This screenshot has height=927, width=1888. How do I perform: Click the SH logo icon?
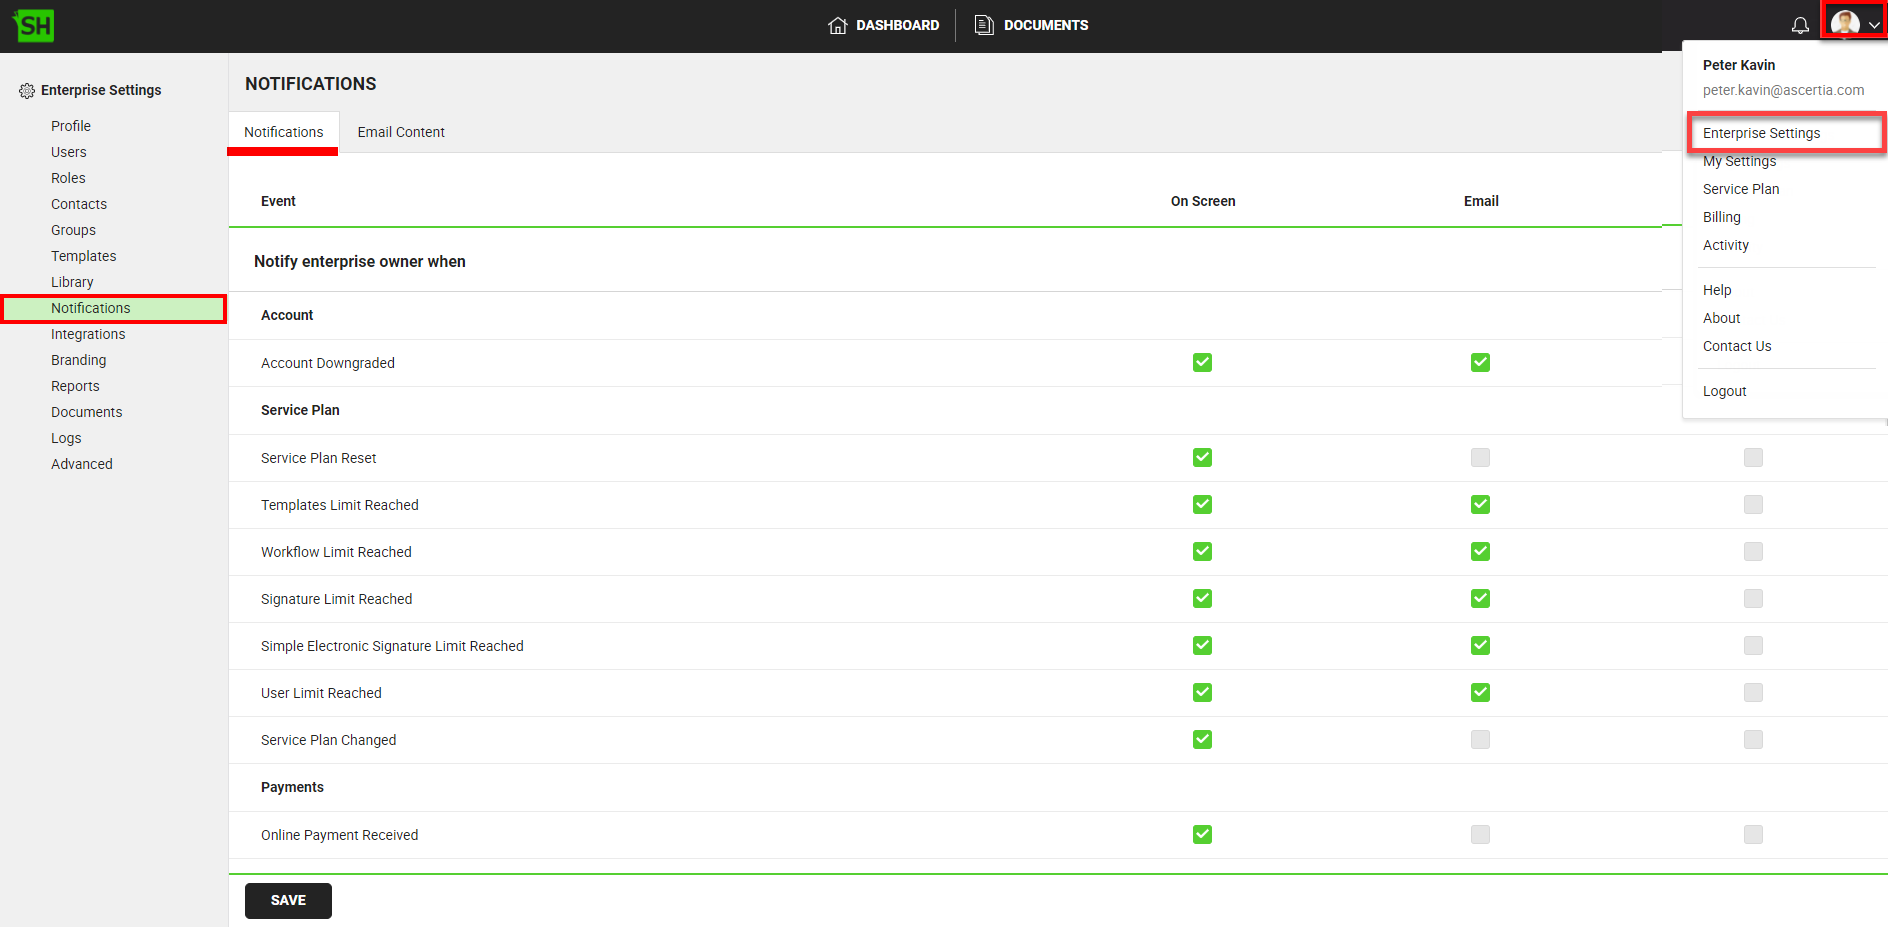(34, 26)
